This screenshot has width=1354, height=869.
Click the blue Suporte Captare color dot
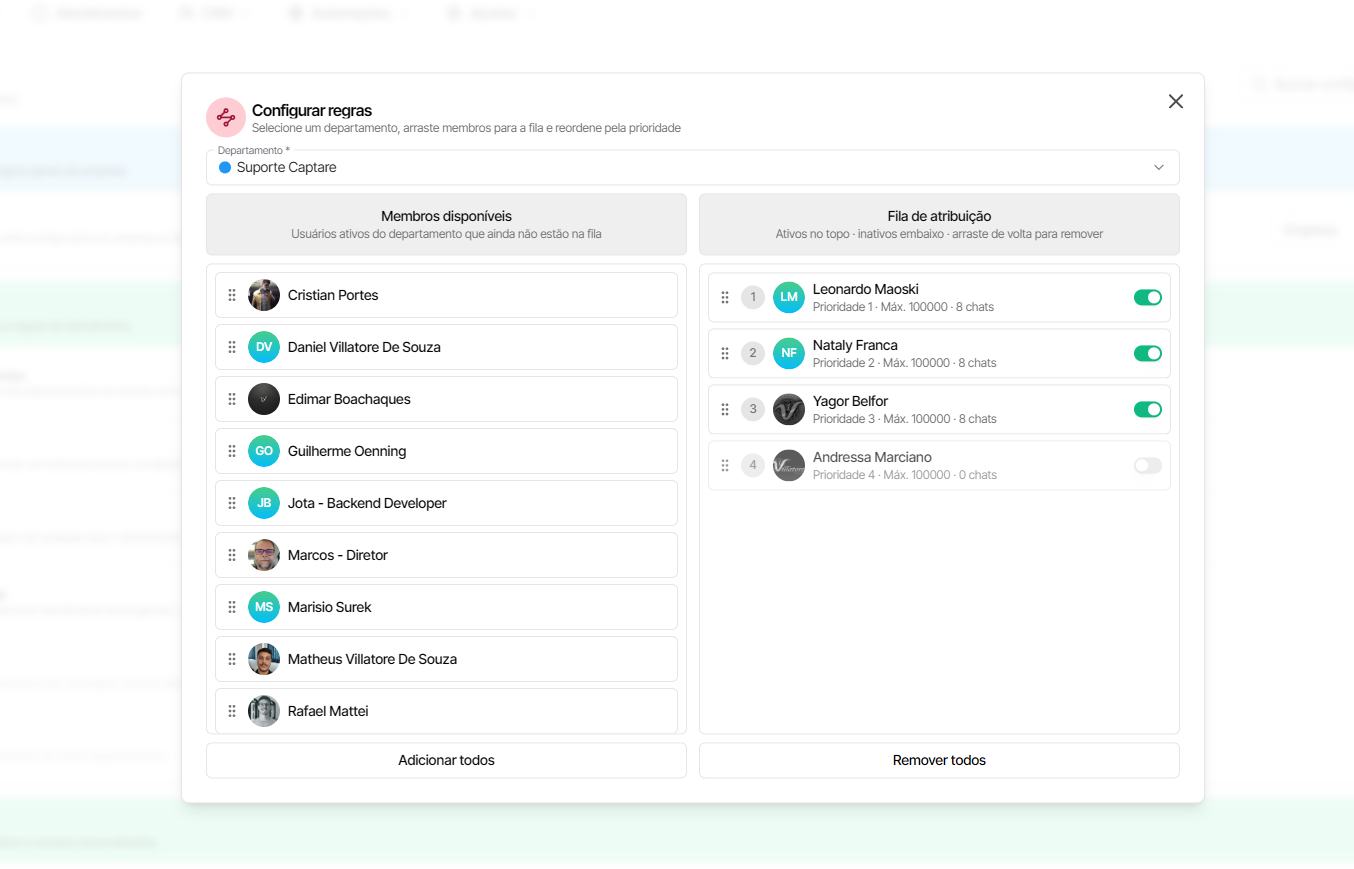225,167
